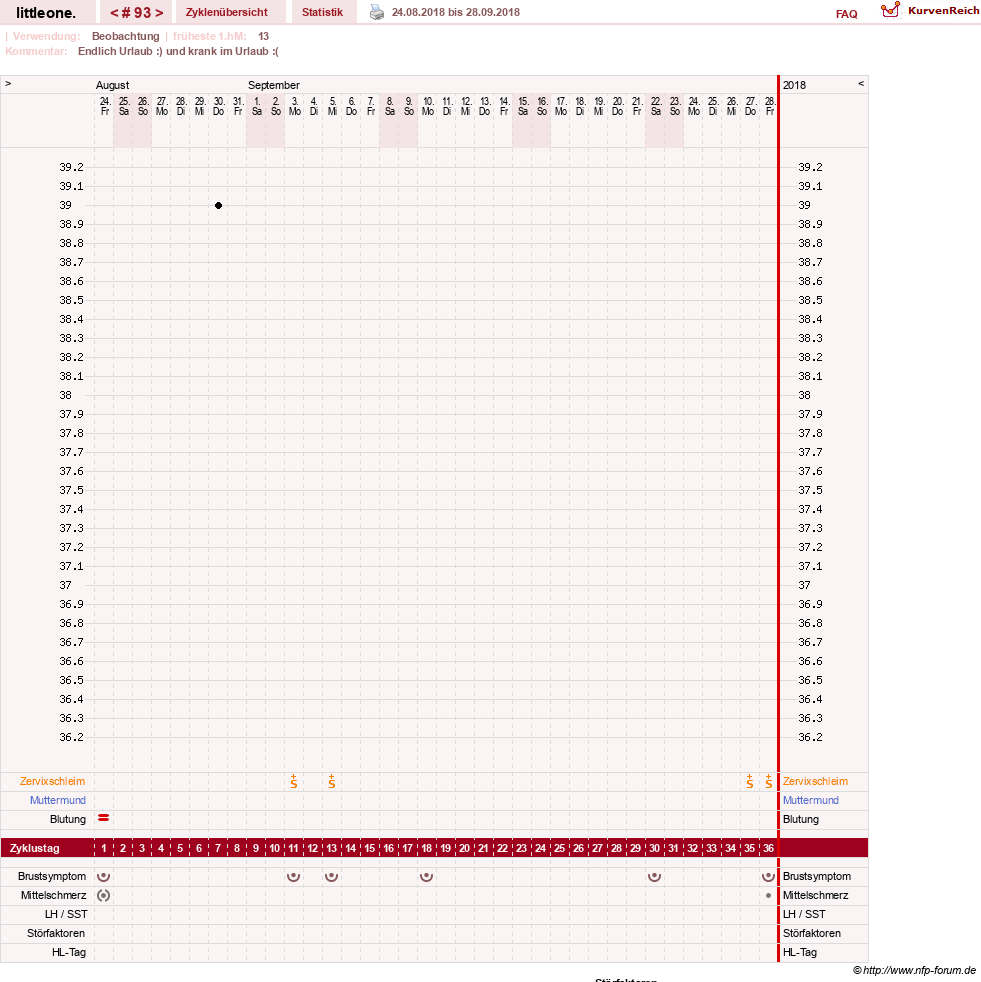Click Brustsymptom icon on cycle day 18

click(x=426, y=876)
